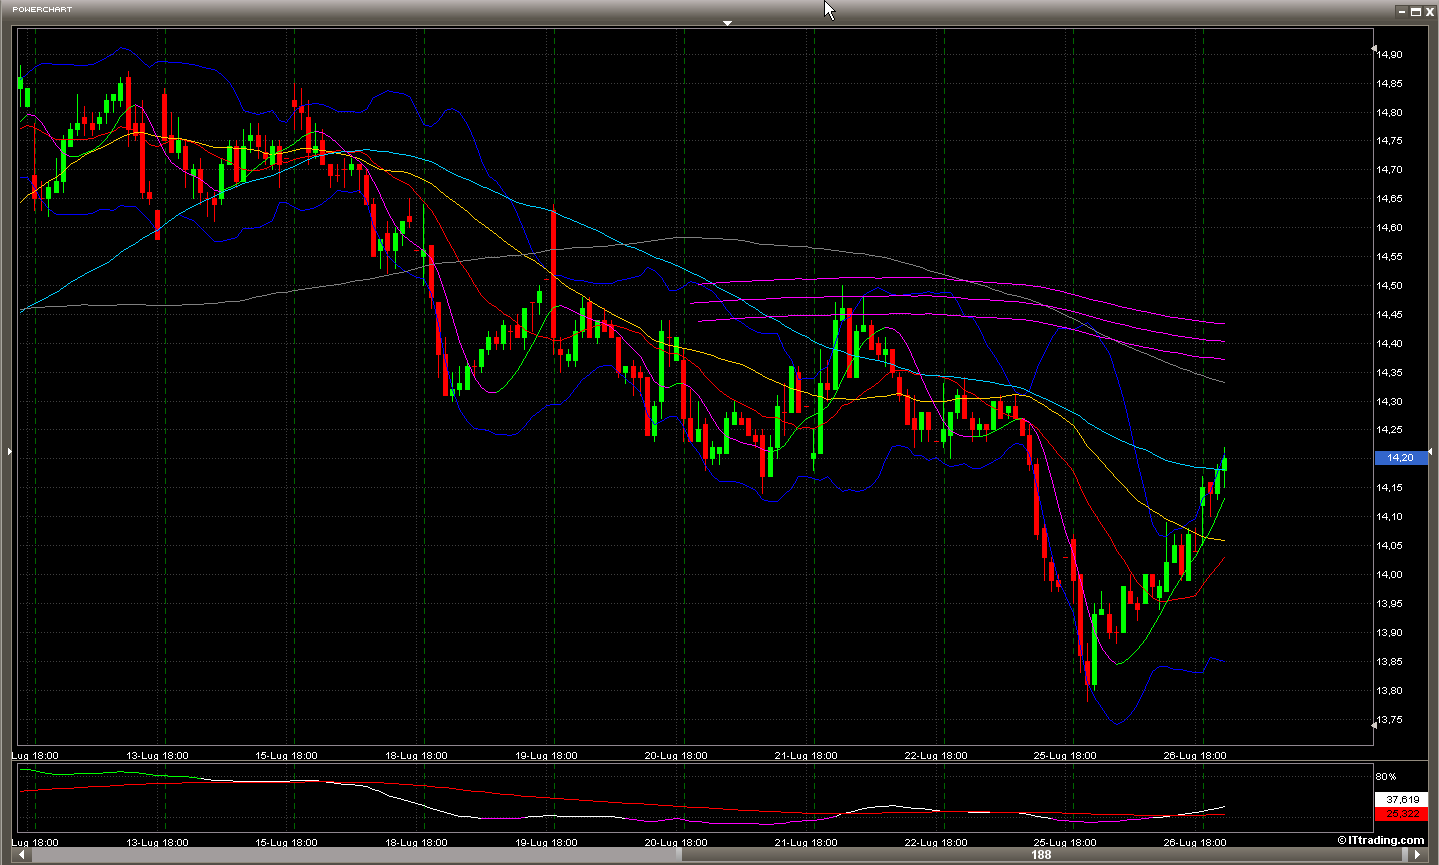Maximize the PowerChart window
The width and height of the screenshot is (1439, 865).
(1415, 11)
